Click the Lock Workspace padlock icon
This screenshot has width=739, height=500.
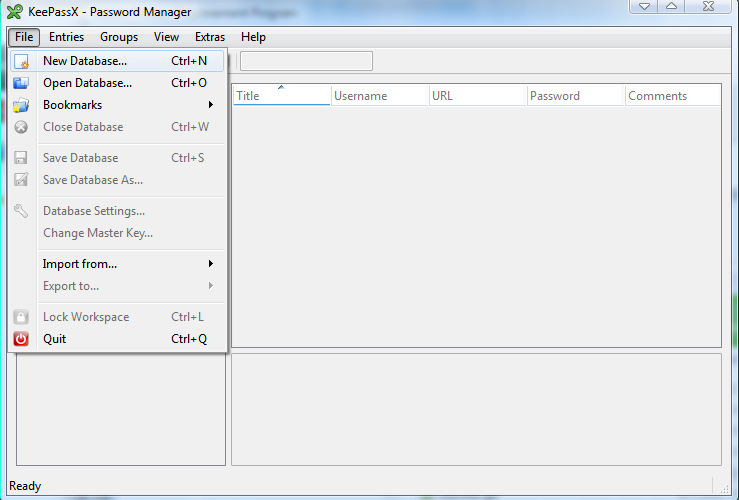point(21,317)
